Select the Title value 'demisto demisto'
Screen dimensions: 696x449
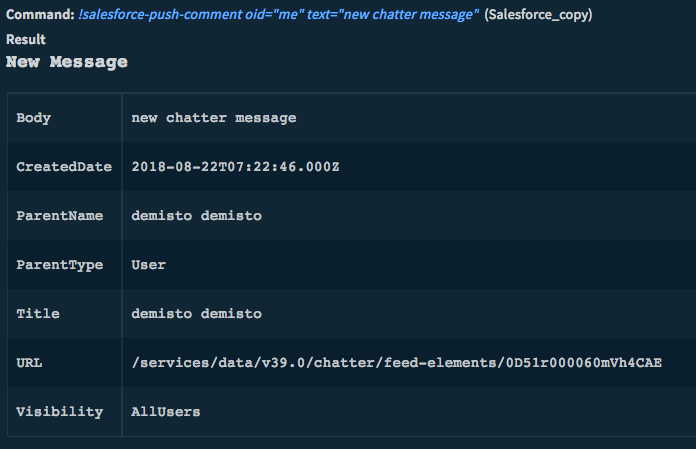(196, 314)
